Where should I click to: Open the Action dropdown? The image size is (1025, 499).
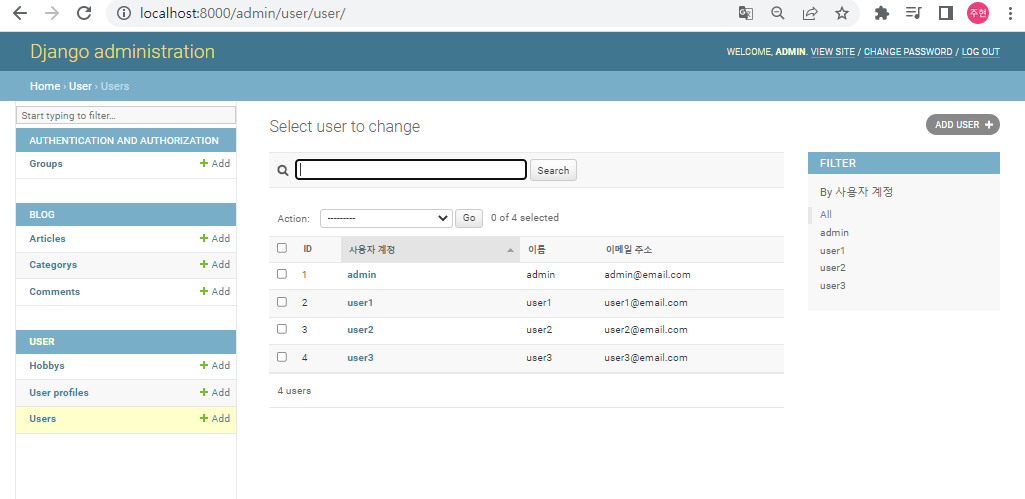[386, 218]
